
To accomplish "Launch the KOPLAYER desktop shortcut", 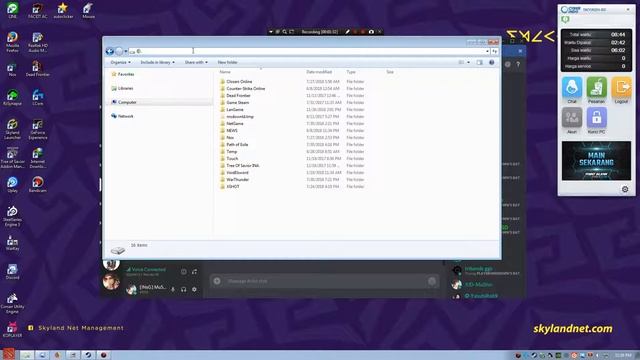I will (12, 329).
